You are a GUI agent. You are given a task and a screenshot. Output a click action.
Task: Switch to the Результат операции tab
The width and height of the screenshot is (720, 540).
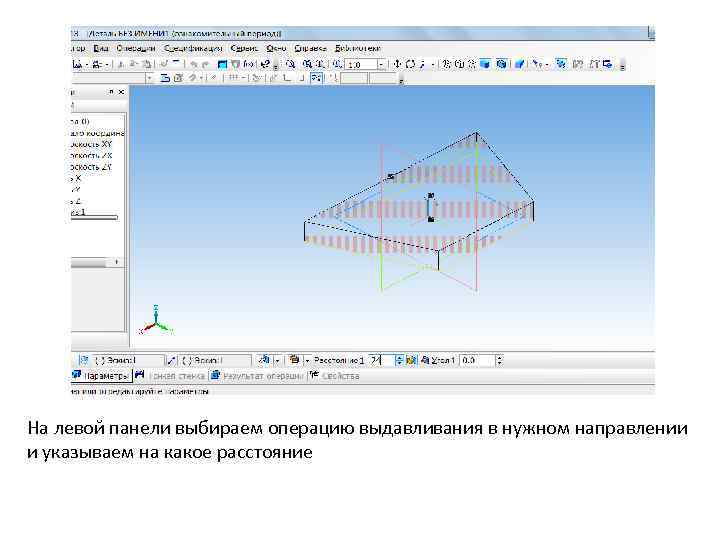point(257,376)
